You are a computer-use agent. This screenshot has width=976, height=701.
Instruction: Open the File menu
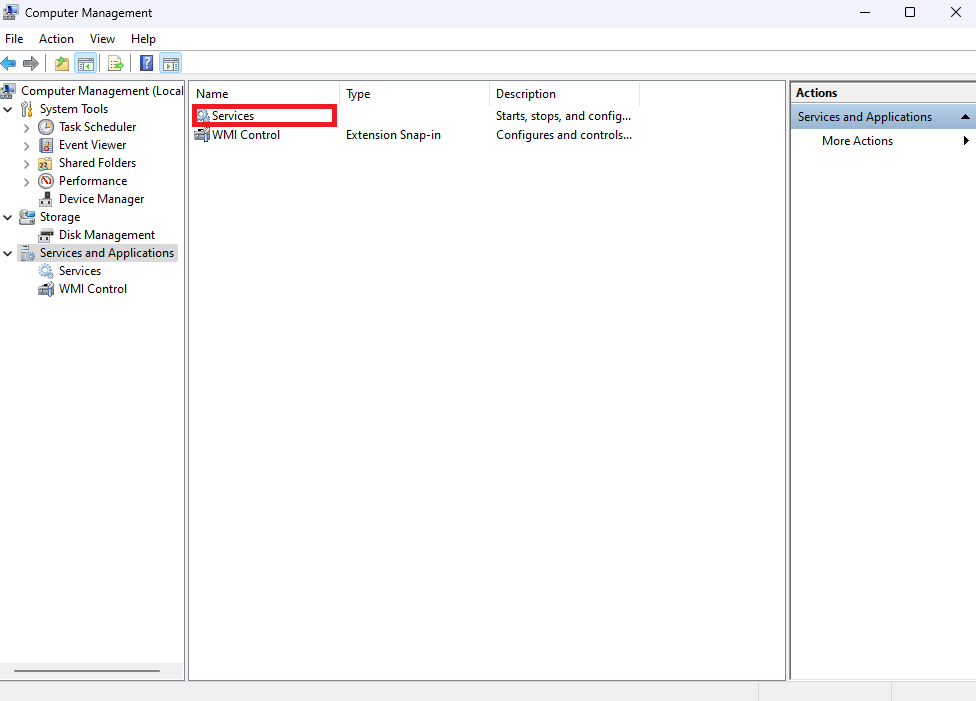click(x=14, y=39)
